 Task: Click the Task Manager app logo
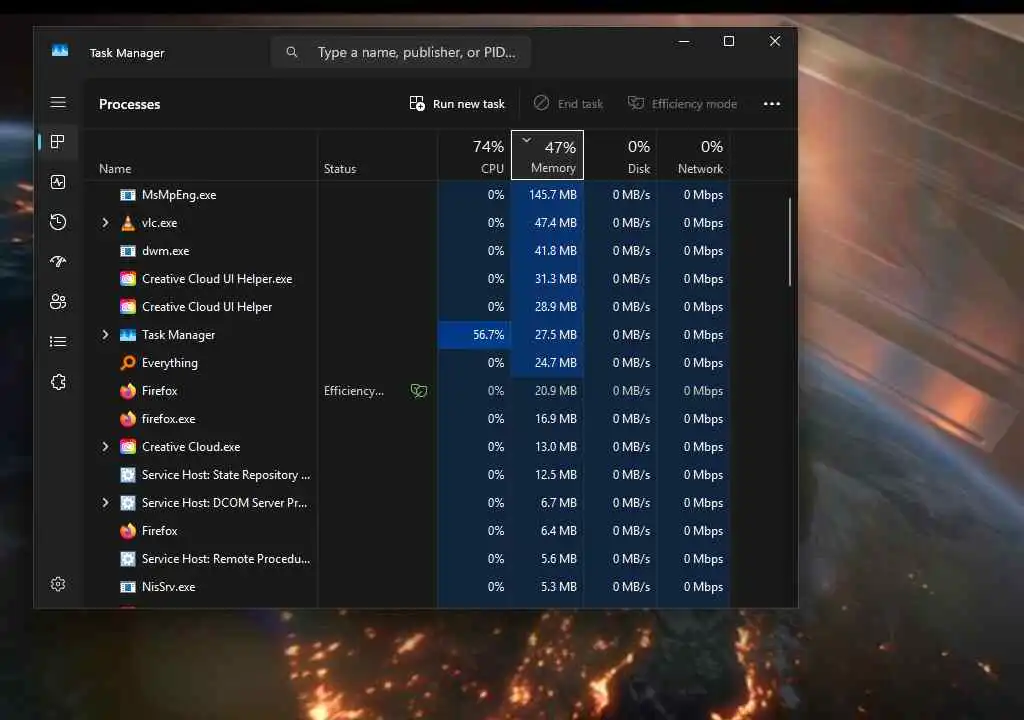(60, 51)
